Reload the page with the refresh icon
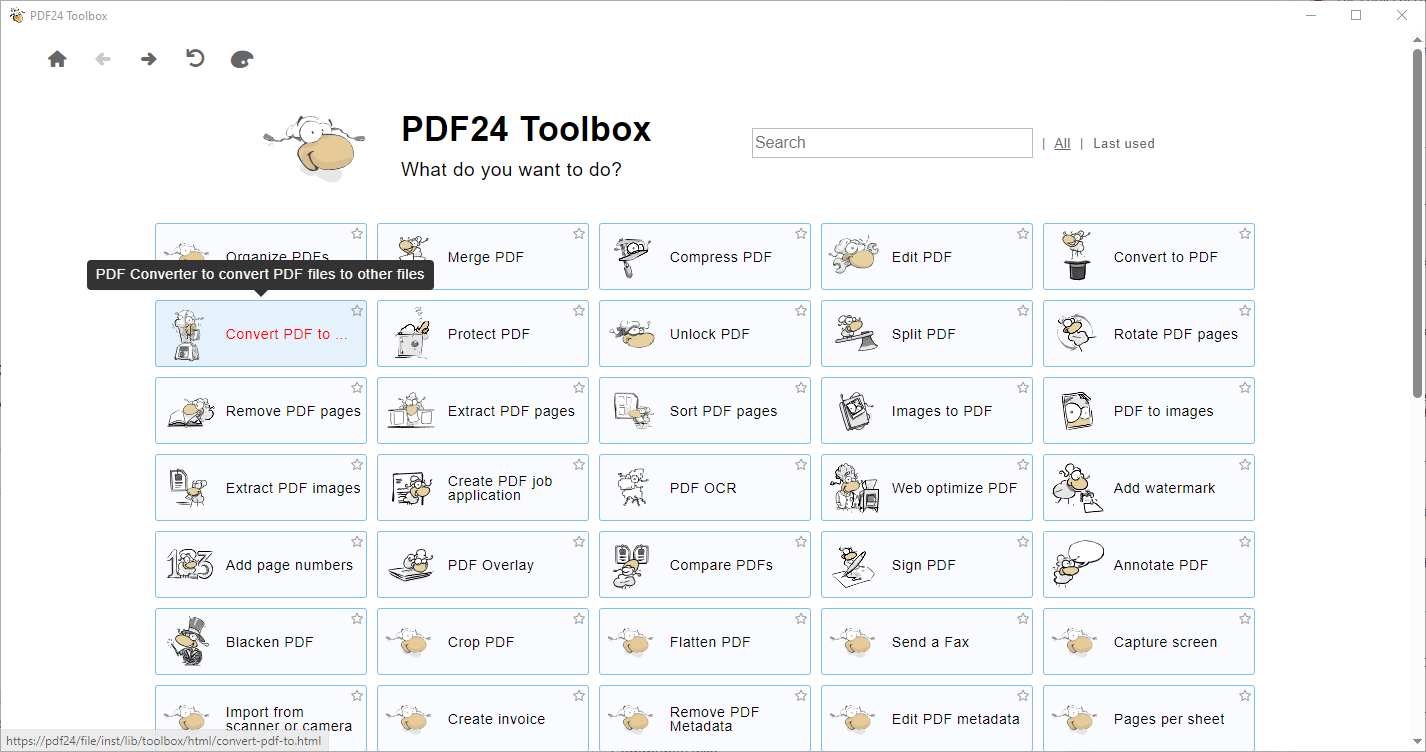Viewport: 1426px width, 752px height. (x=195, y=58)
